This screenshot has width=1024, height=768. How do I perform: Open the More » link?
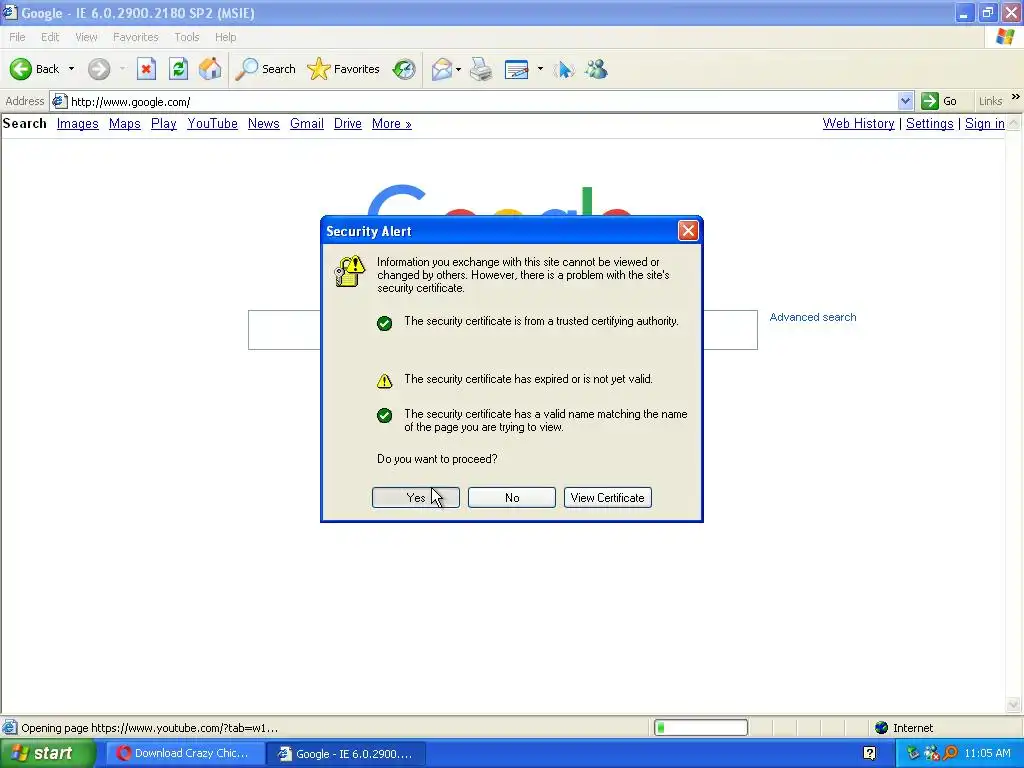click(x=392, y=123)
